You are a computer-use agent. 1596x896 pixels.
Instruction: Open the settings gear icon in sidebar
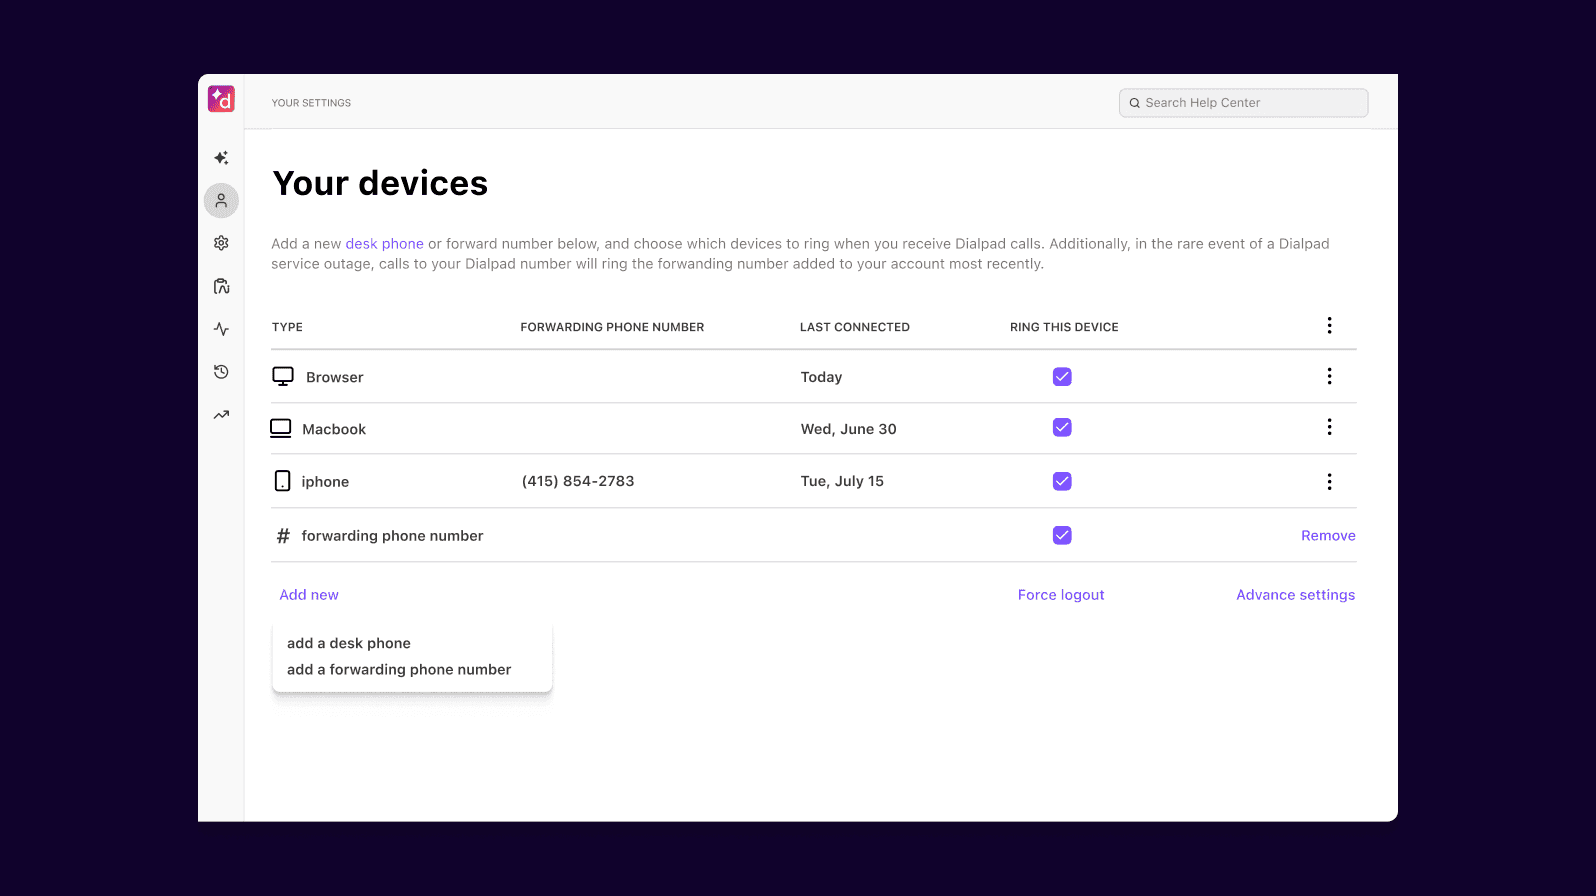tap(221, 243)
